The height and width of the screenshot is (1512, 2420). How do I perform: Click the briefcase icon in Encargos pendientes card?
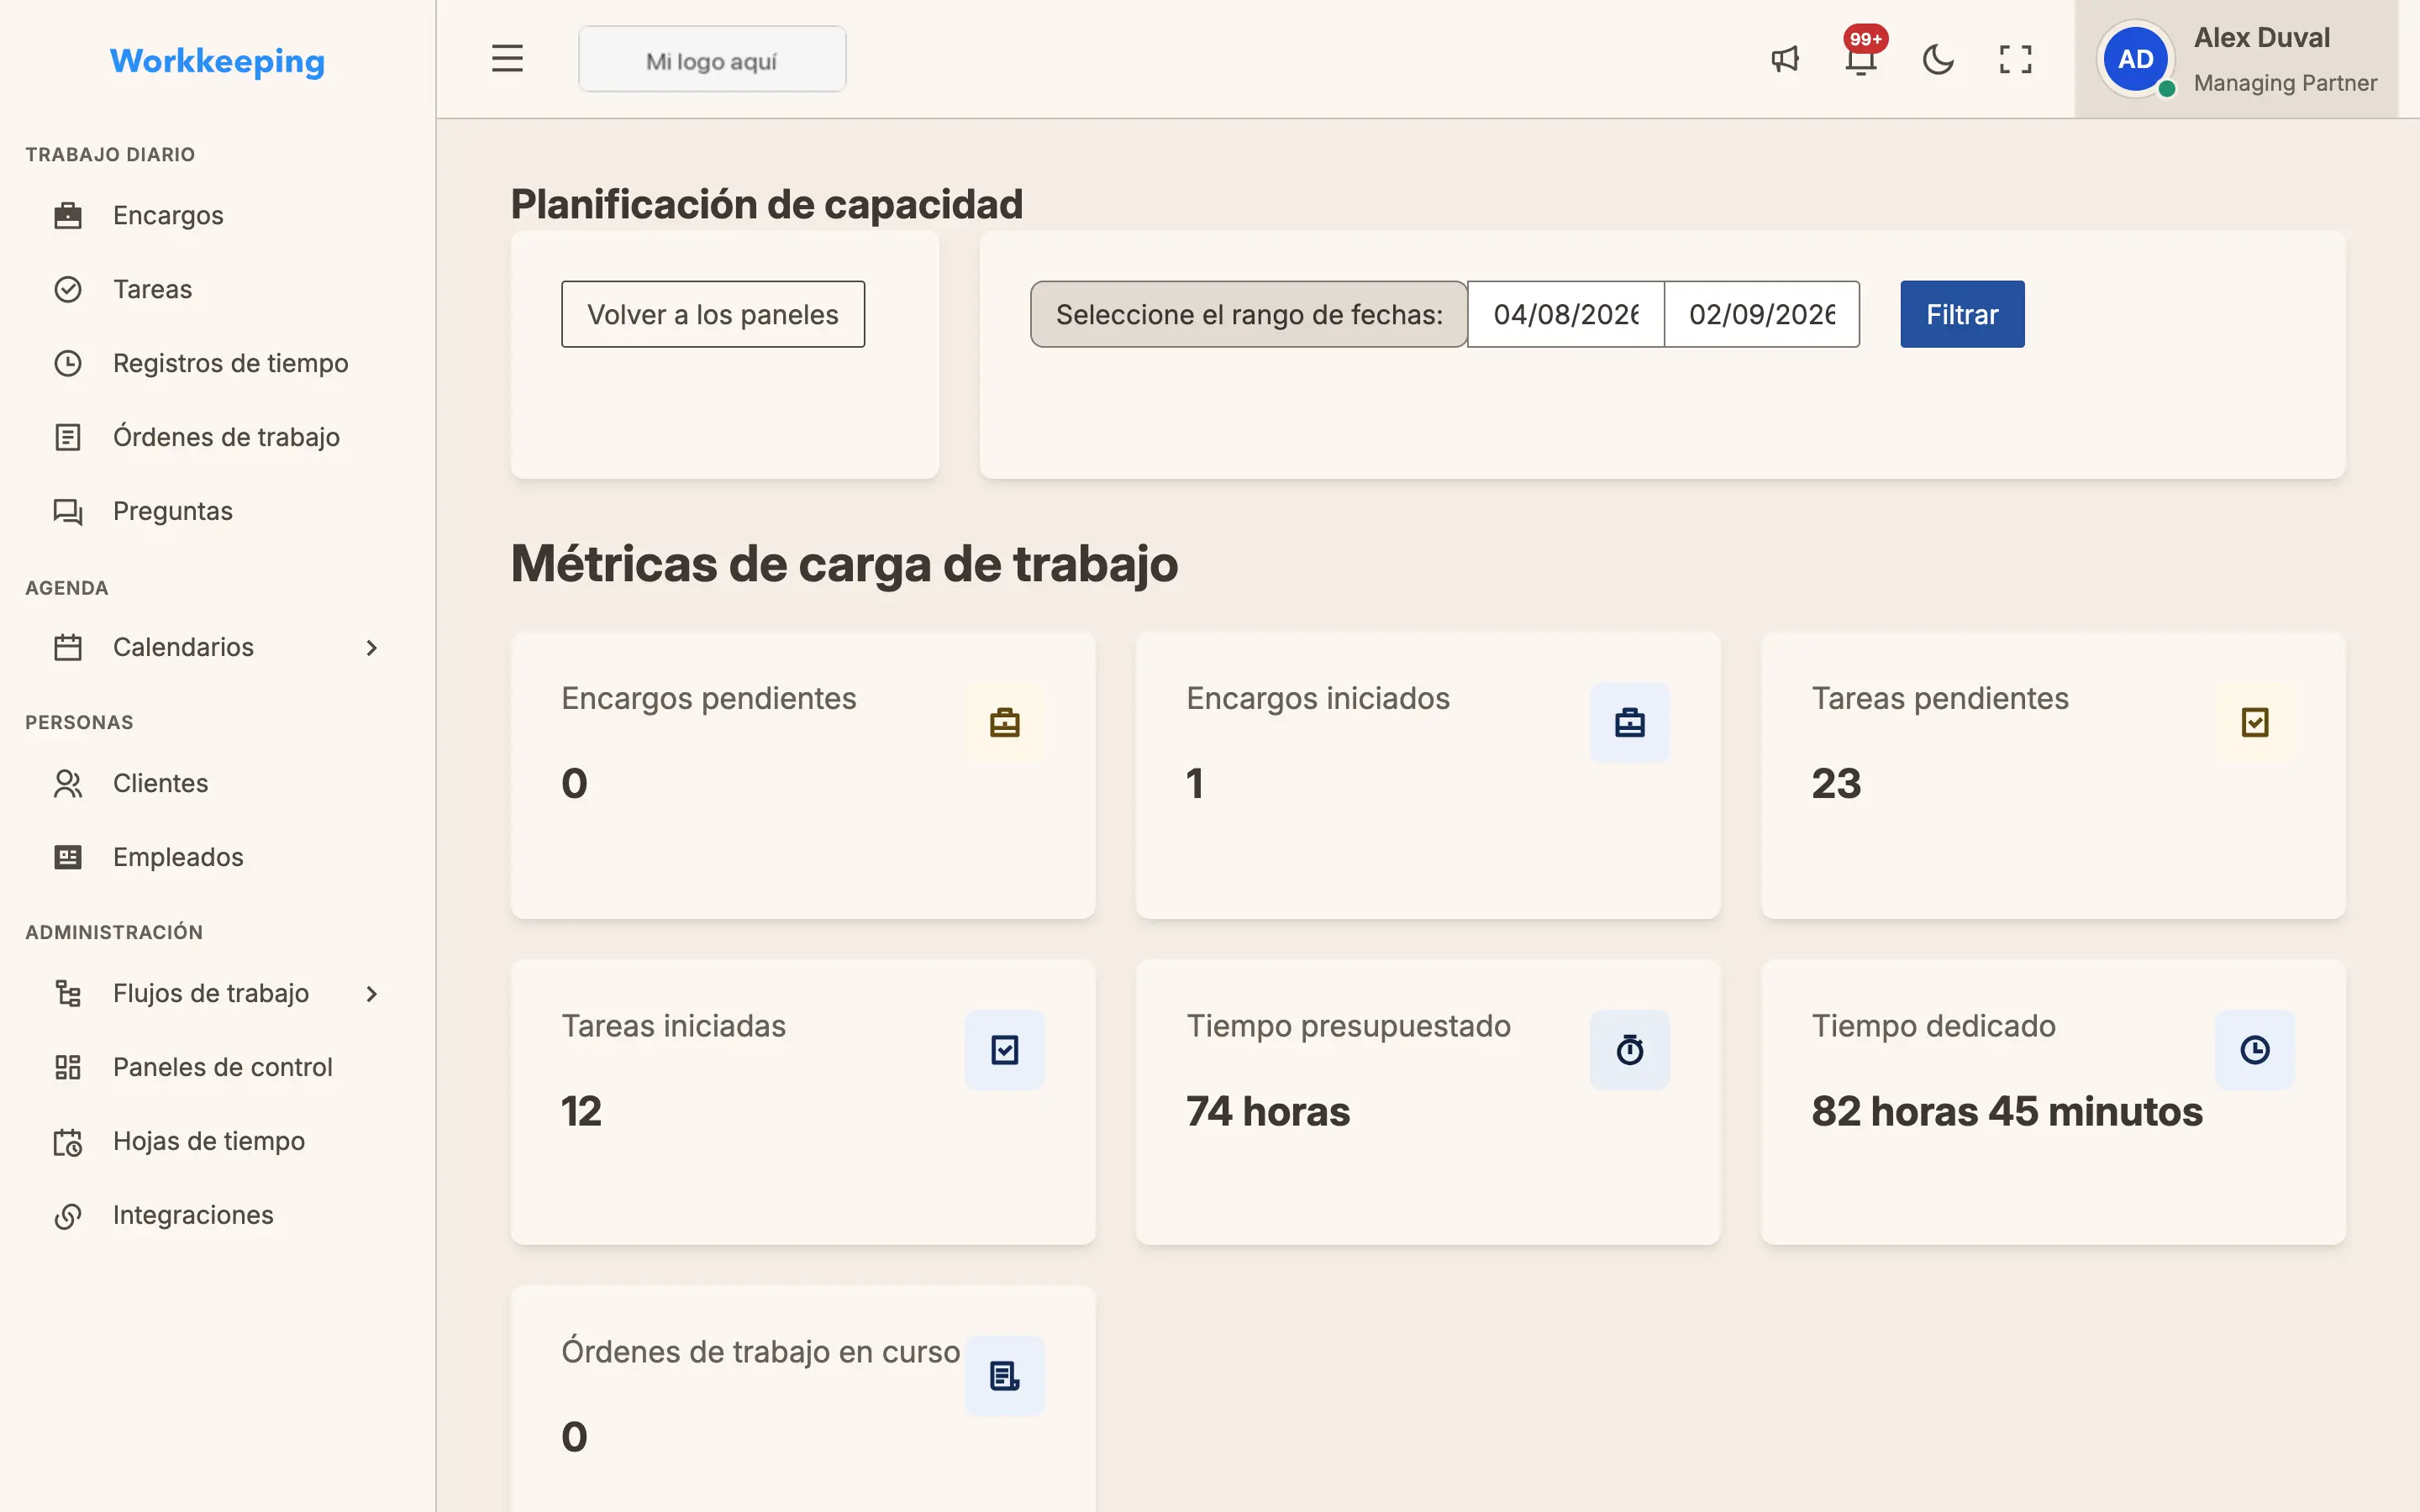click(1004, 722)
